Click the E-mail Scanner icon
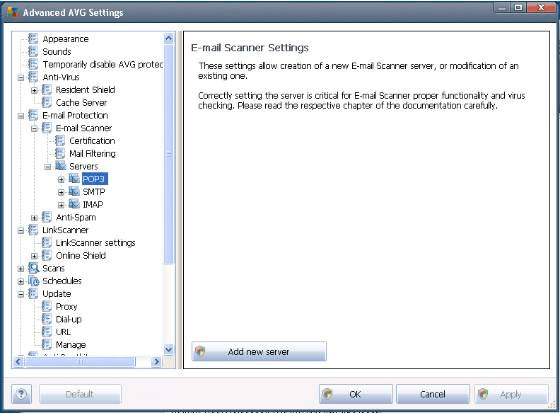This screenshot has height=414, width=560. (46, 128)
